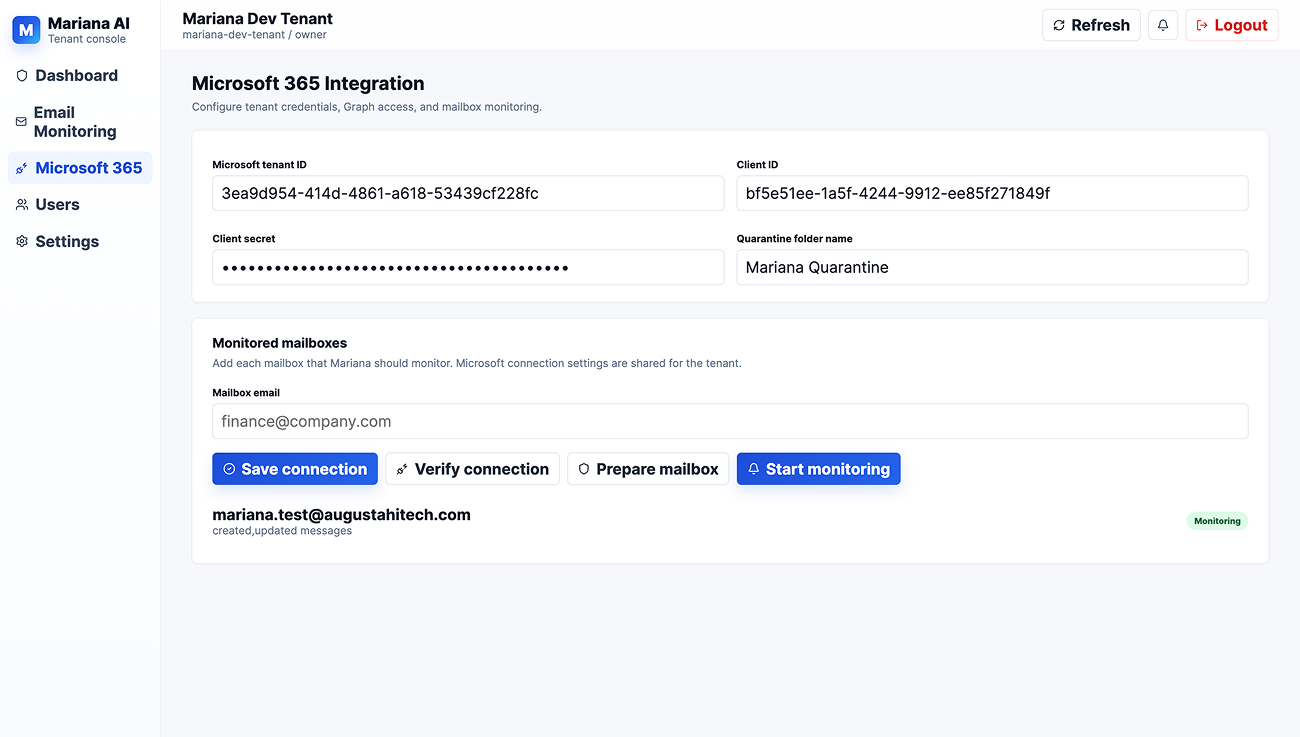Click Verify connection button
The height and width of the screenshot is (737, 1300).
472,469
